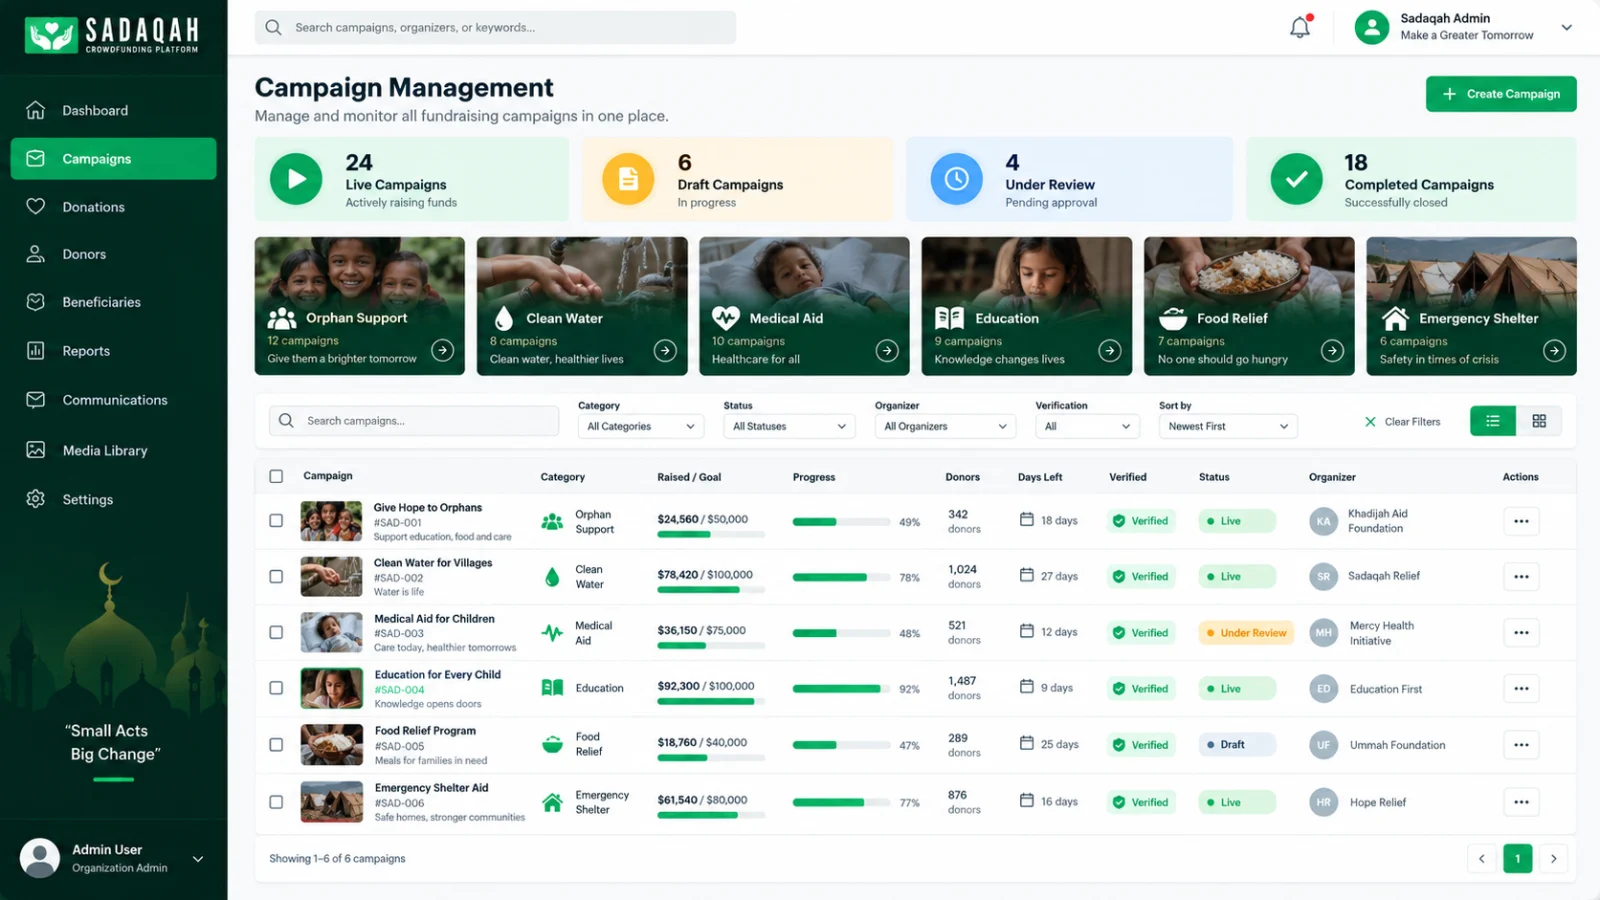Image resolution: width=1600 pixels, height=900 pixels.
Task: Open the Newest First sort dropdown
Action: (x=1228, y=426)
